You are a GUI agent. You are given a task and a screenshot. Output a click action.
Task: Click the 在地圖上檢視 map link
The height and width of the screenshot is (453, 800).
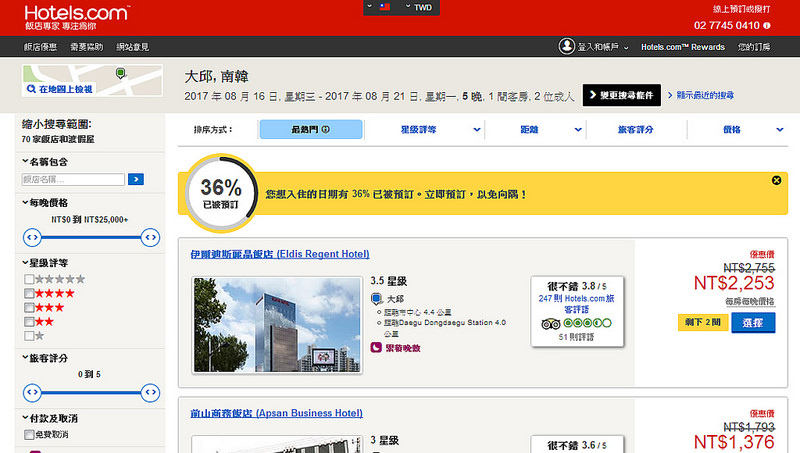[66, 89]
